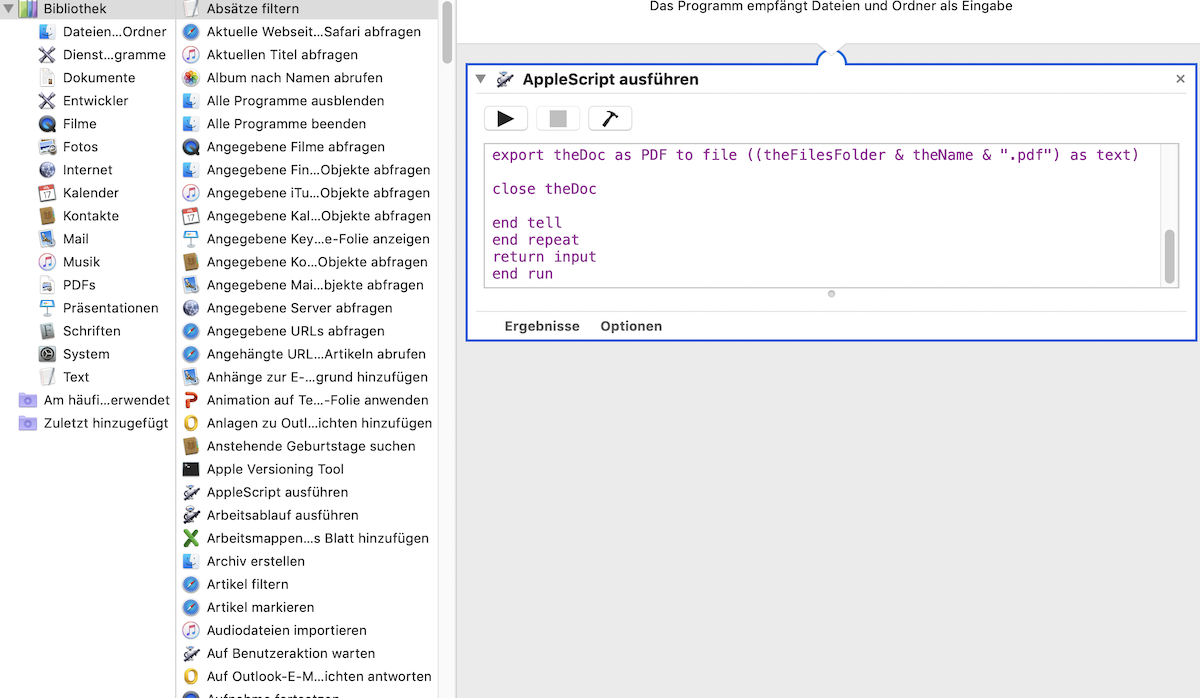Collapse the AppleScript ausführen action panel
Image resolution: width=1200 pixels, height=698 pixels.
pyautogui.click(x=481, y=79)
